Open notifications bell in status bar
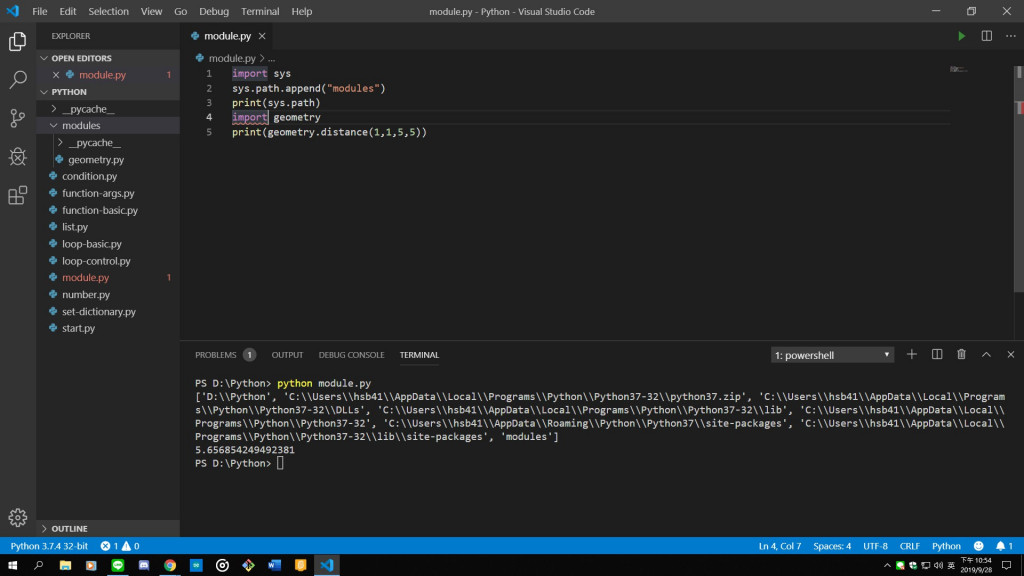This screenshot has height=576, width=1024. [x=1004, y=546]
